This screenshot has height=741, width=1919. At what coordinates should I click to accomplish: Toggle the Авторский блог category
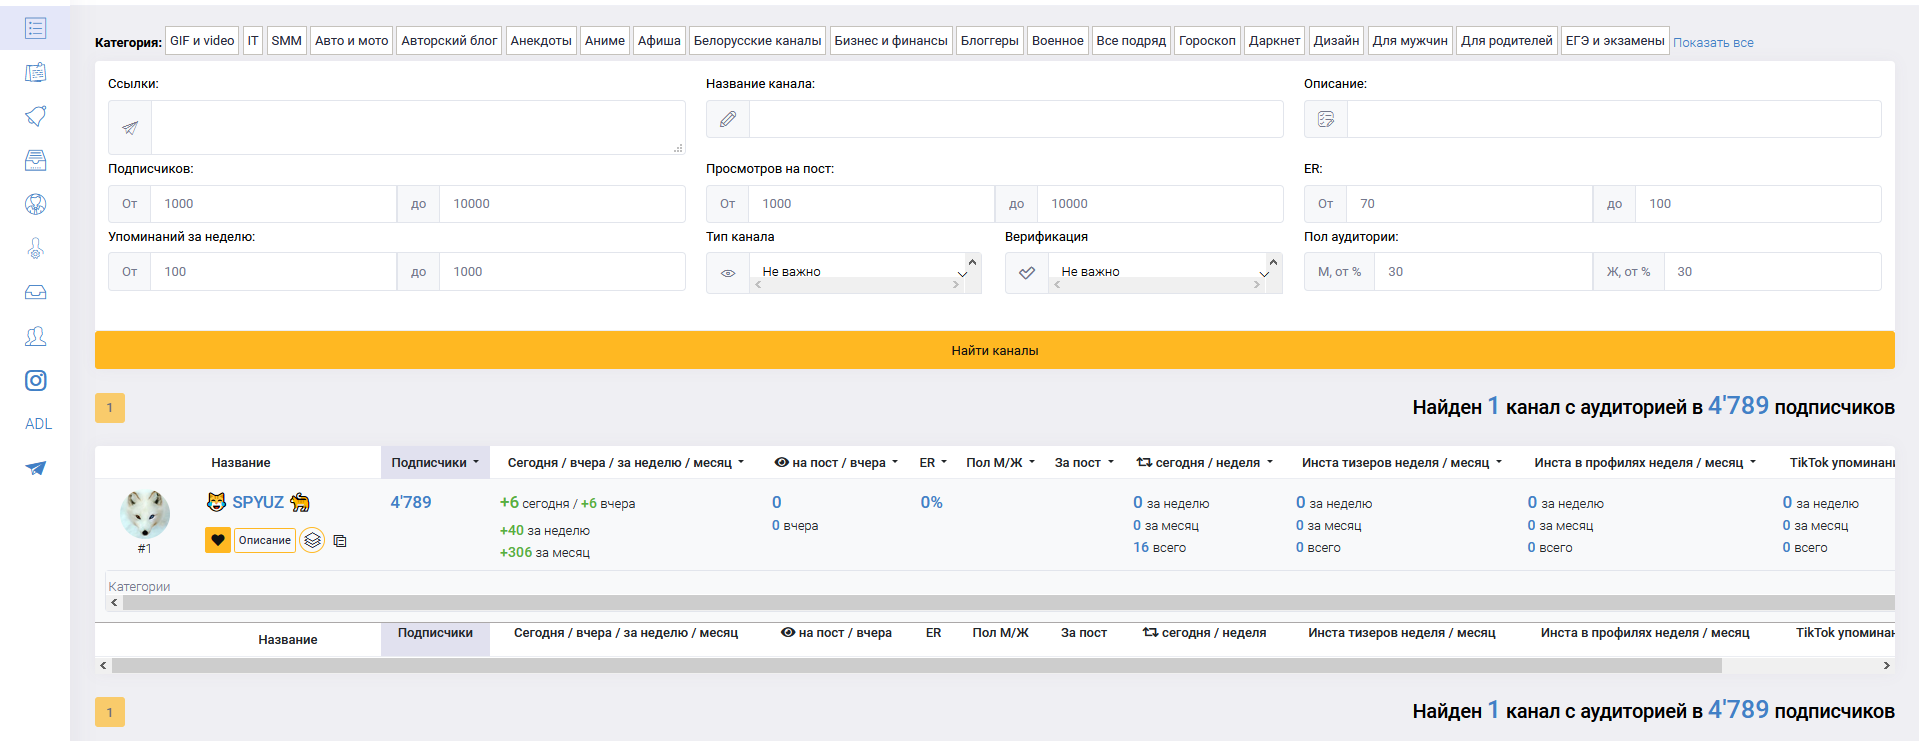(449, 41)
